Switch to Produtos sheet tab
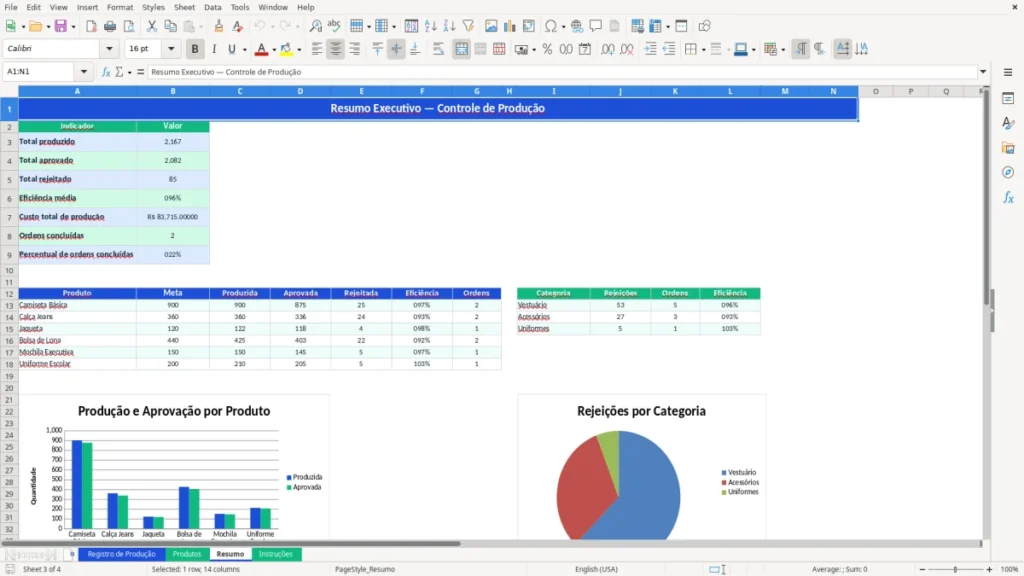The height and width of the screenshot is (576, 1024). (187, 554)
